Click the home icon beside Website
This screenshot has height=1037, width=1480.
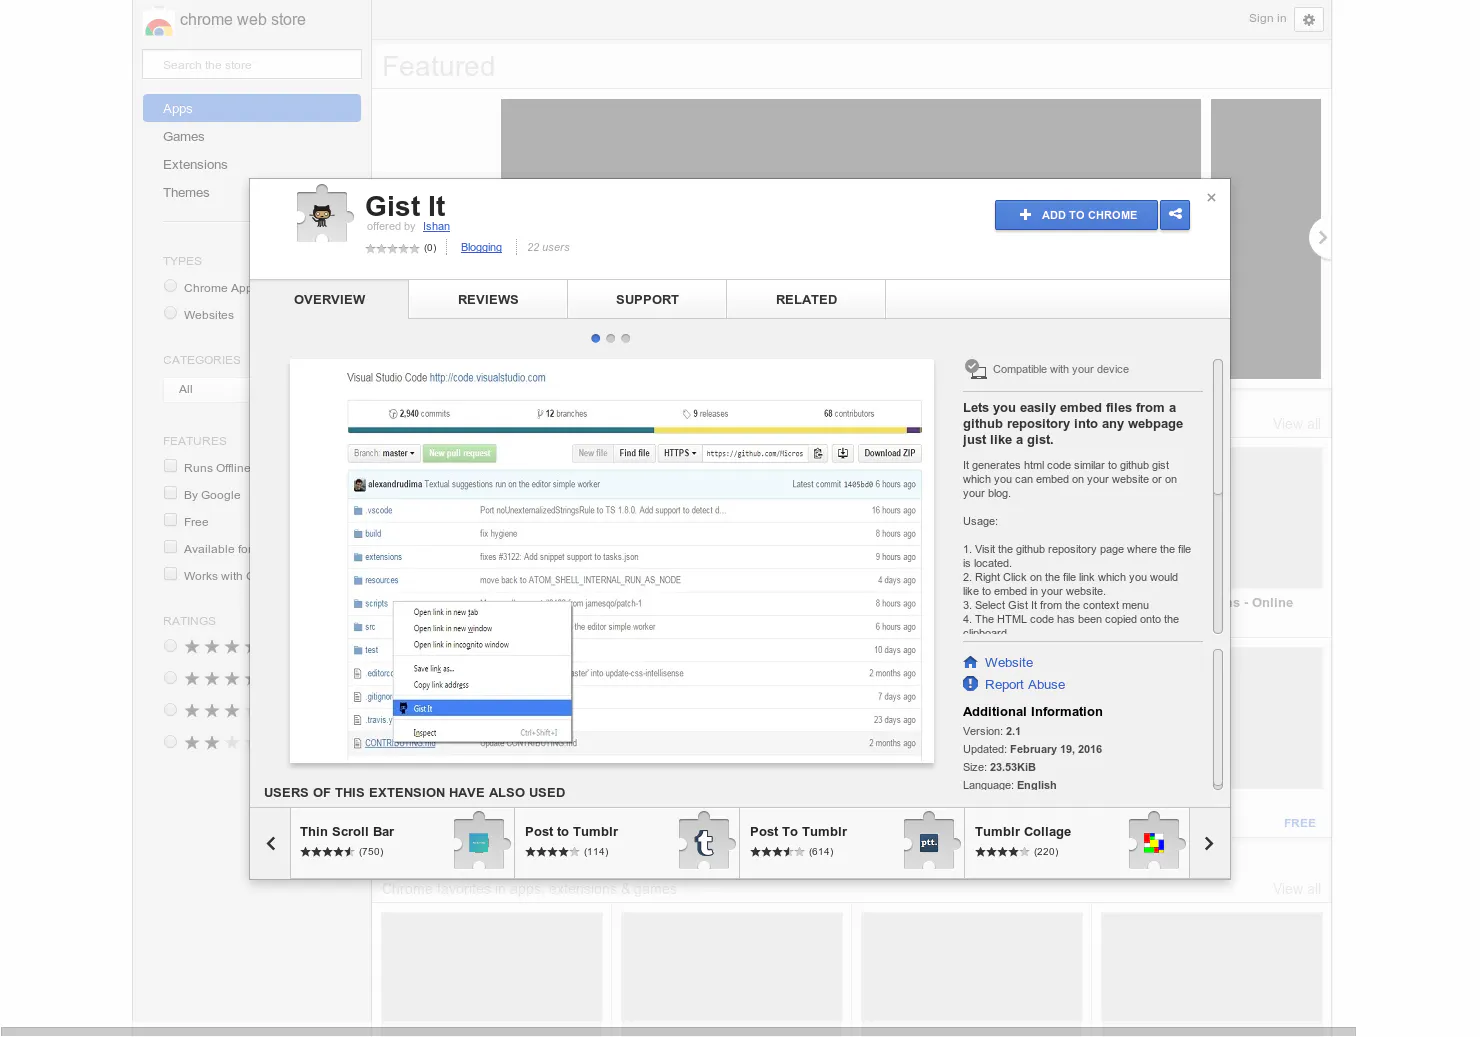970,662
